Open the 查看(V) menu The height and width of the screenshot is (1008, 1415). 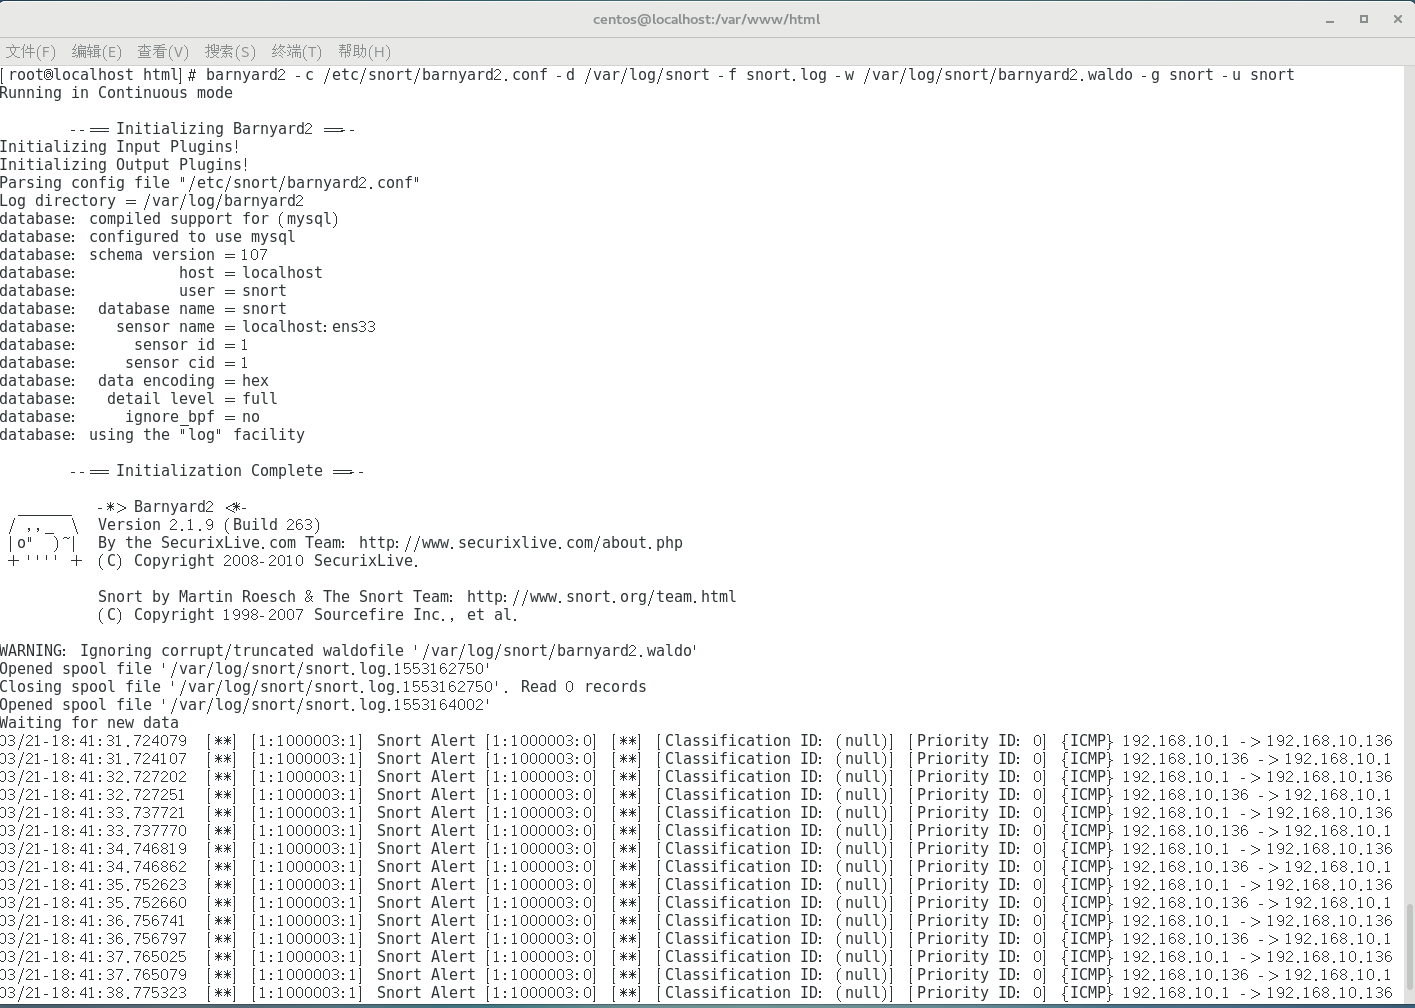(x=162, y=51)
